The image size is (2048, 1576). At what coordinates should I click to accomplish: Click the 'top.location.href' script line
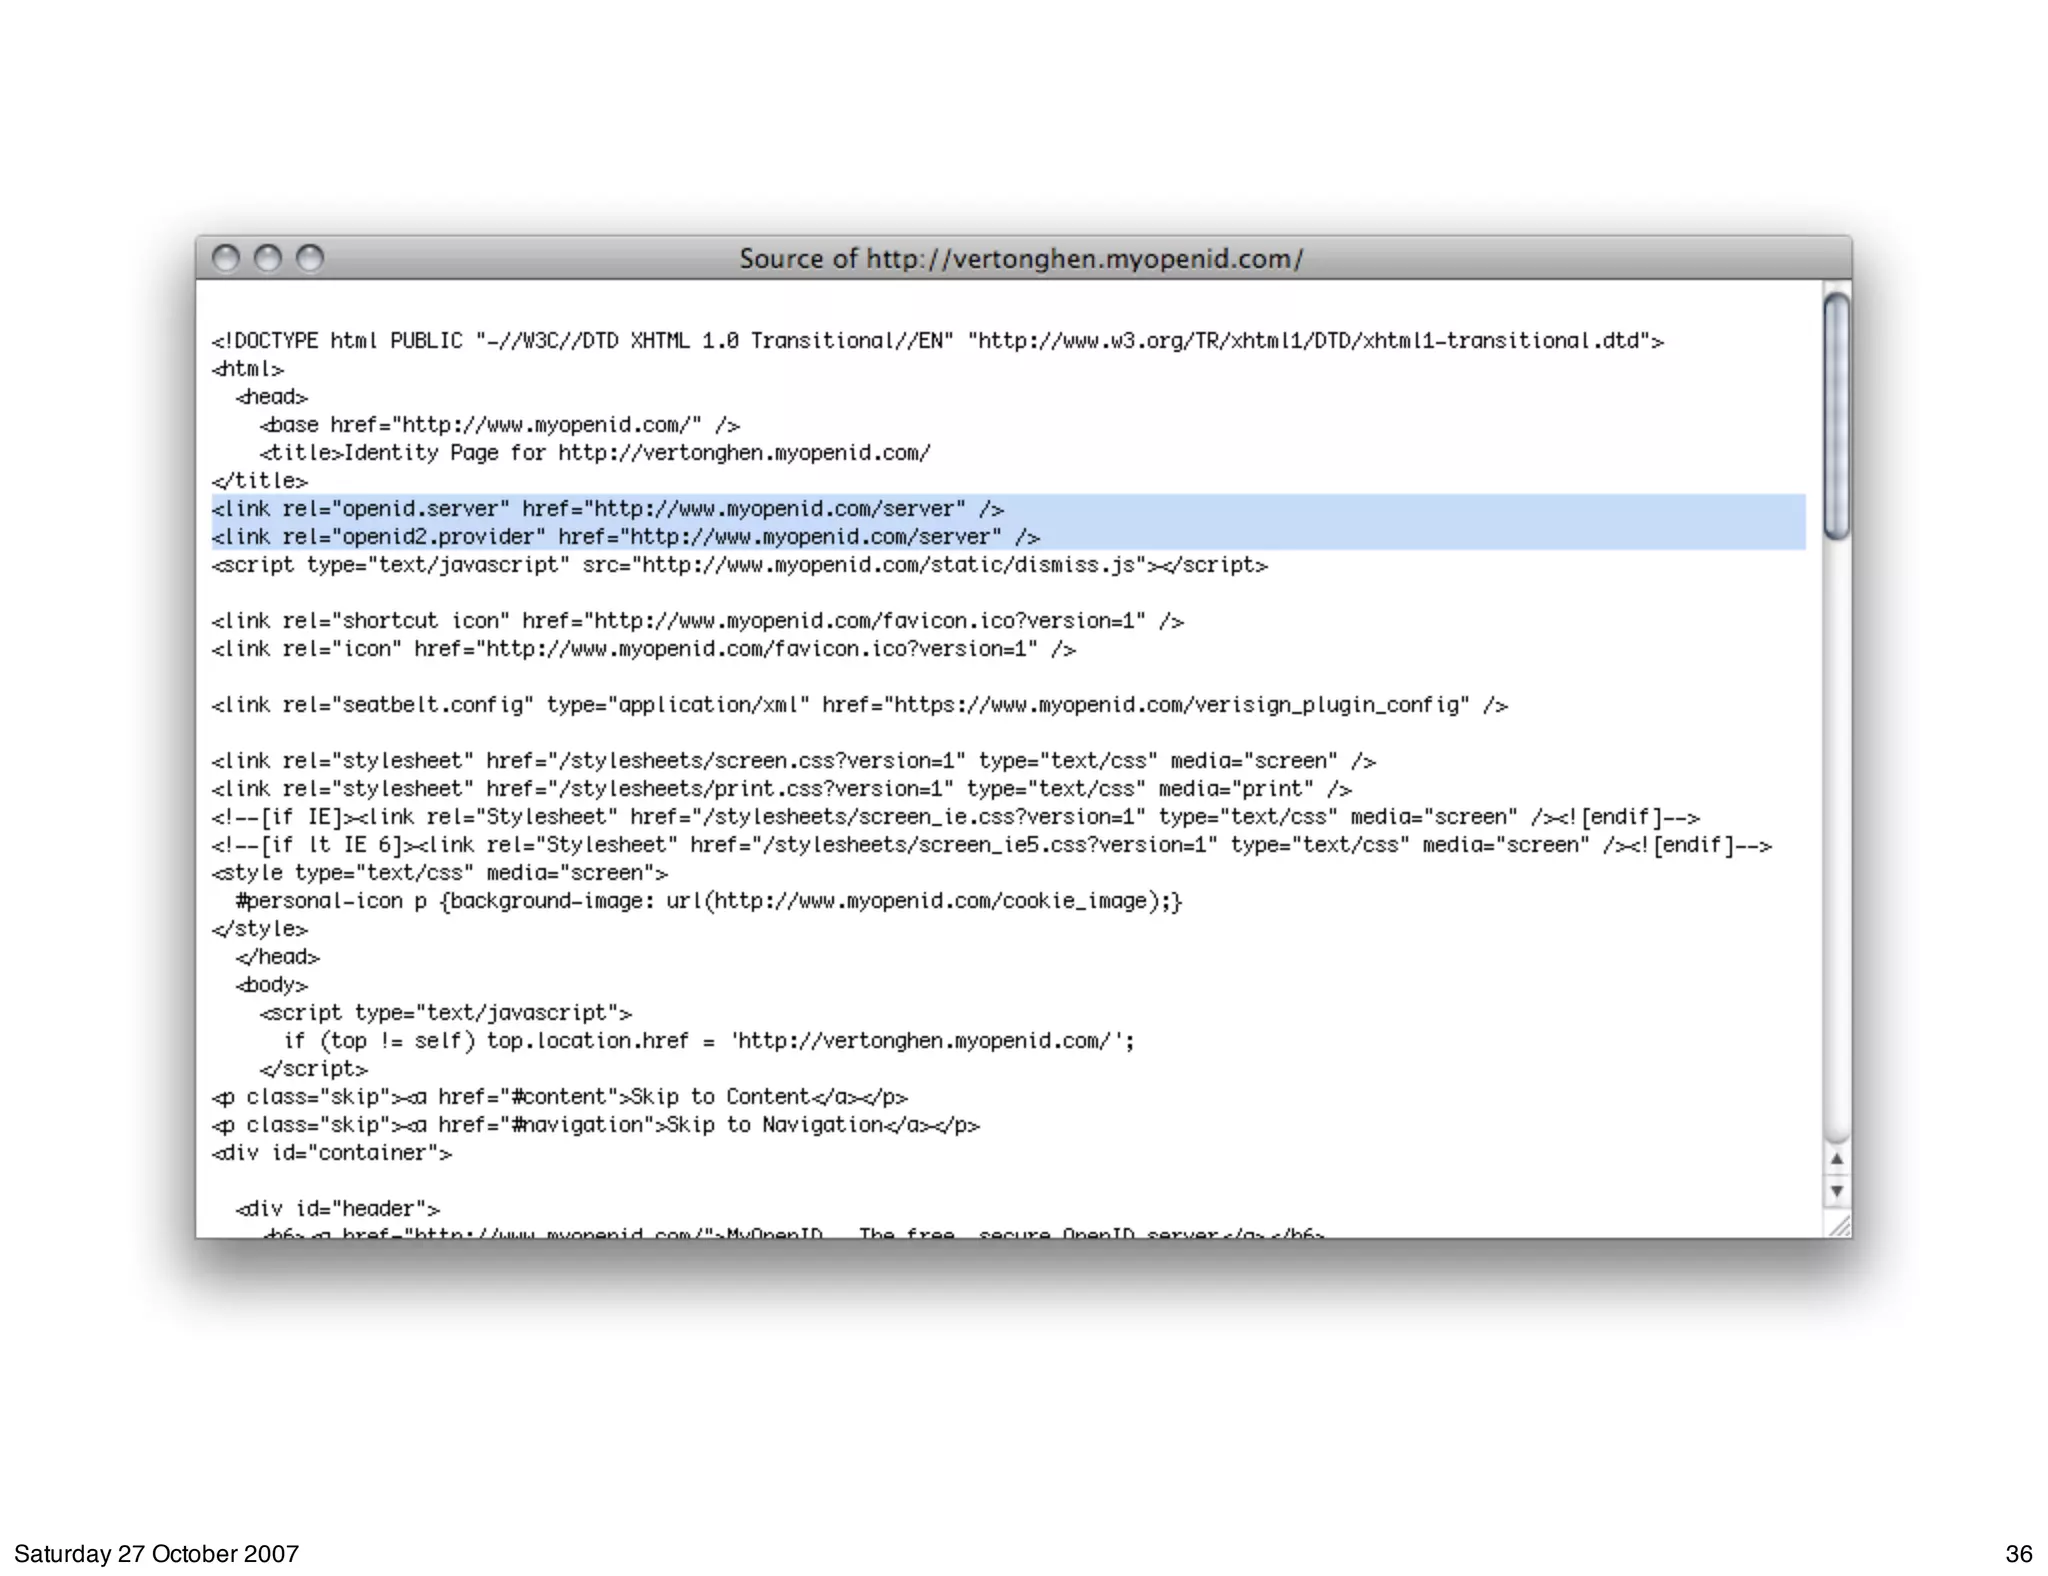(709, 1041)
